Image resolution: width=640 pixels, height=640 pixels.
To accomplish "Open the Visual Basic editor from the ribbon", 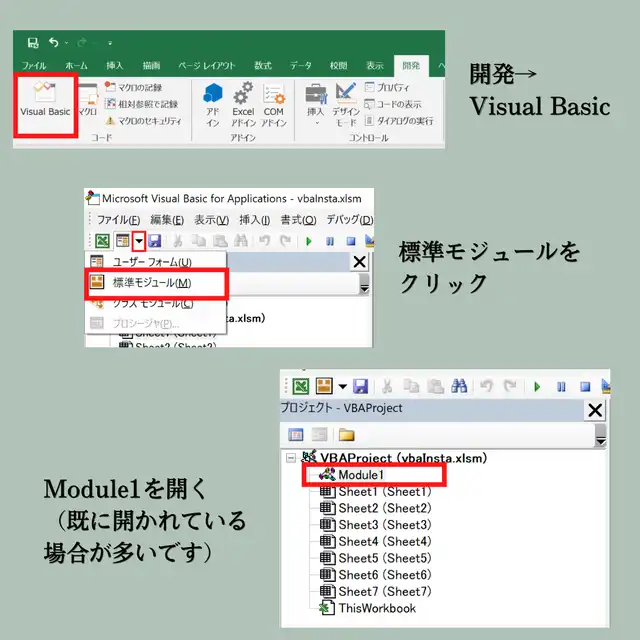I will point(45,103).
